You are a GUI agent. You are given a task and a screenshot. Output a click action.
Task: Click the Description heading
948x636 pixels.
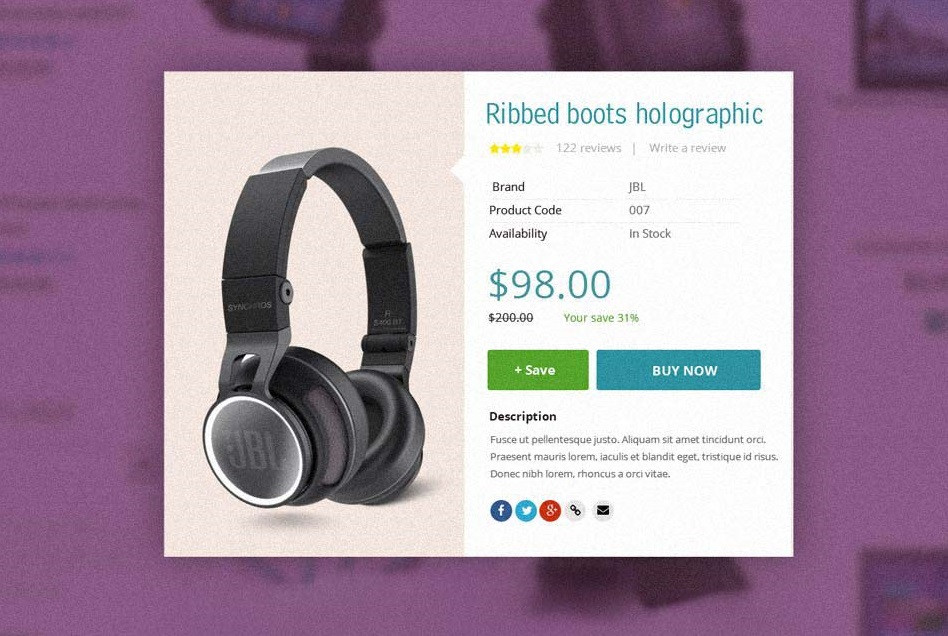pos(522,417)
